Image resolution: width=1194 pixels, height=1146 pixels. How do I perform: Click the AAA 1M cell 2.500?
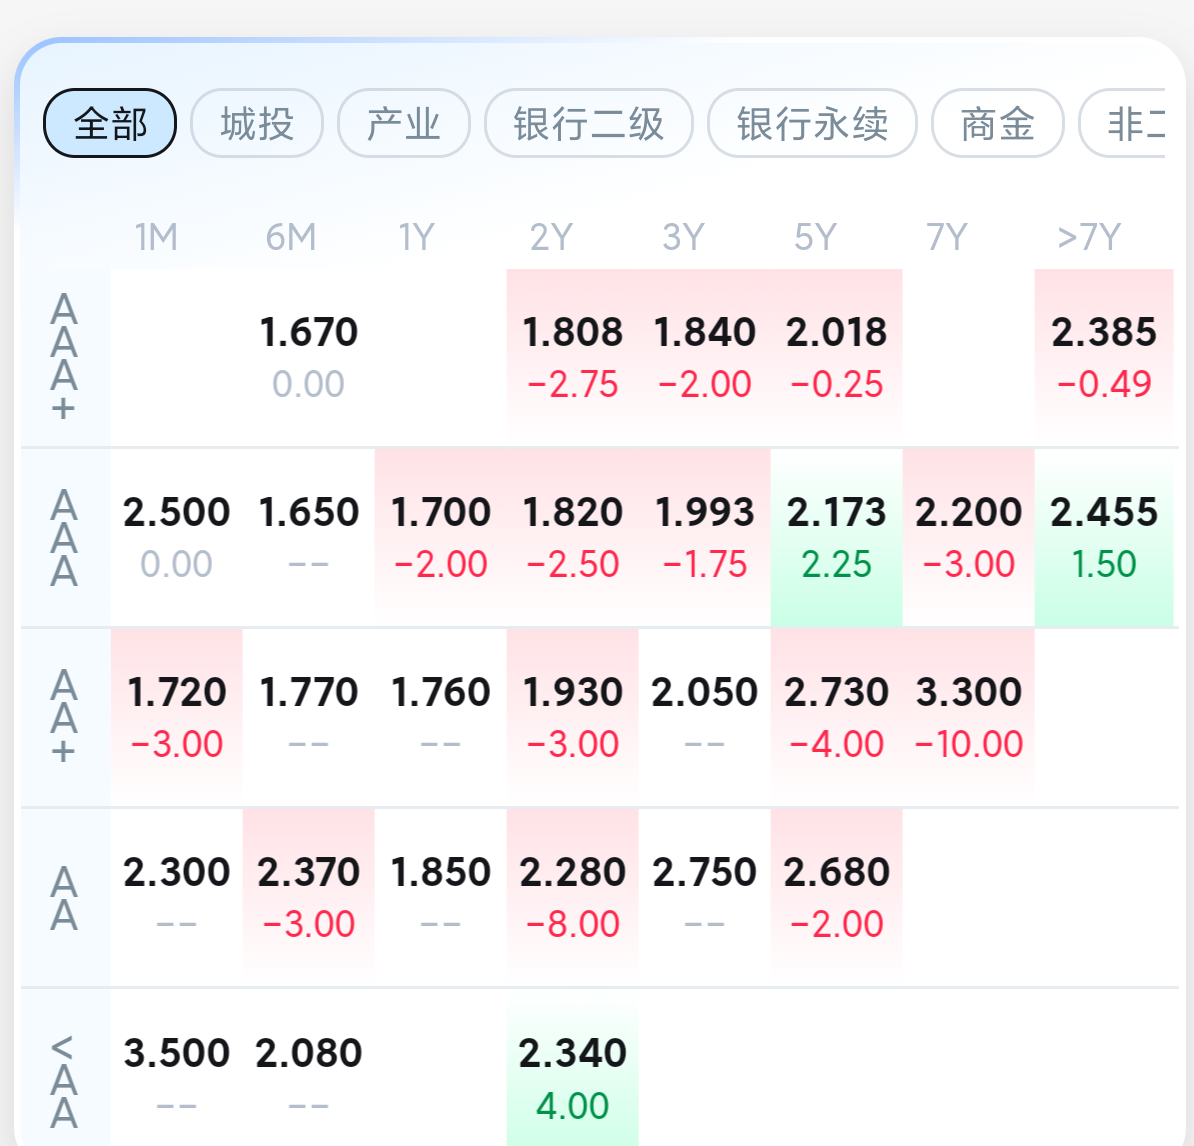click(x=176, y=537)
